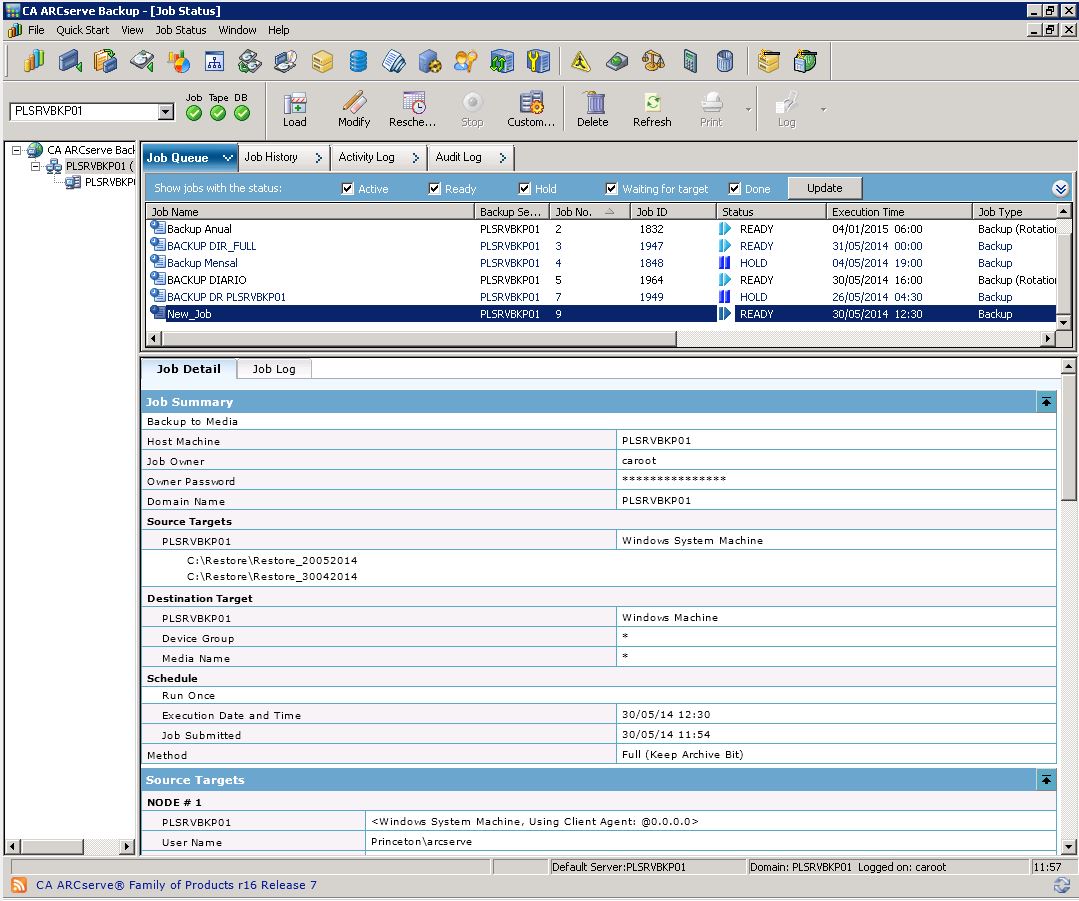Image resolution: width=1079 pixels, height=901 pixels.
Task: Uncheck the Active status checkbox
Action: pyautogui.click(x=348, y=189)
